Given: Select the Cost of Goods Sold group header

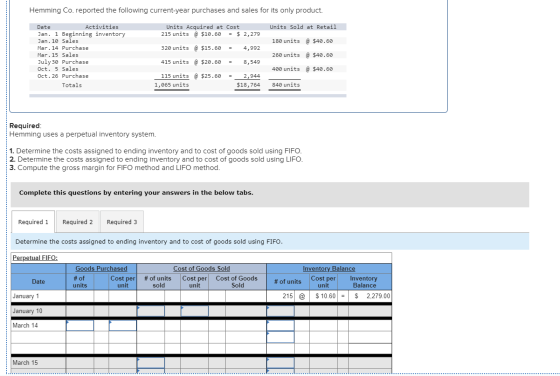Looking at the screenshot, I should pyautogui.click(x=201, y=268).
